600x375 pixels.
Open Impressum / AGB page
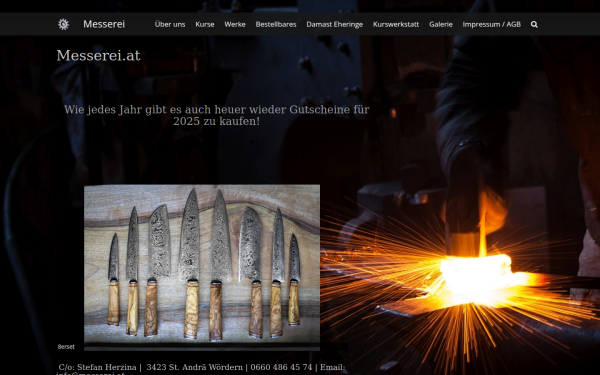492,24
